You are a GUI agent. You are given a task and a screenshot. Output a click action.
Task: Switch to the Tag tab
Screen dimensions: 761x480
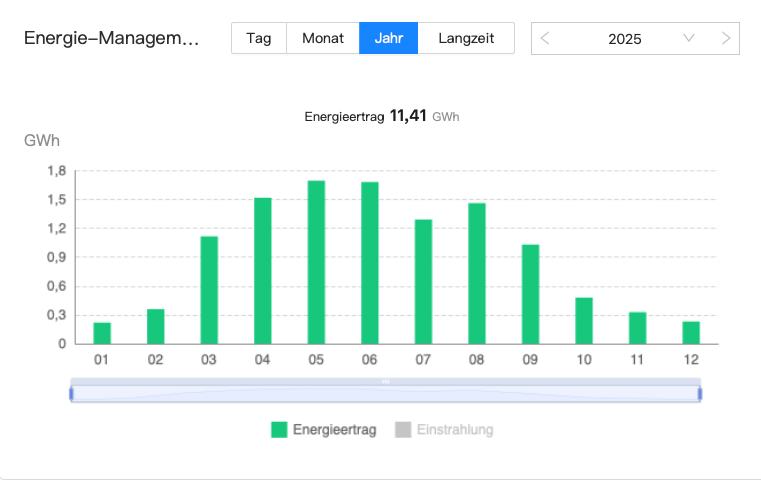(259, 39)
